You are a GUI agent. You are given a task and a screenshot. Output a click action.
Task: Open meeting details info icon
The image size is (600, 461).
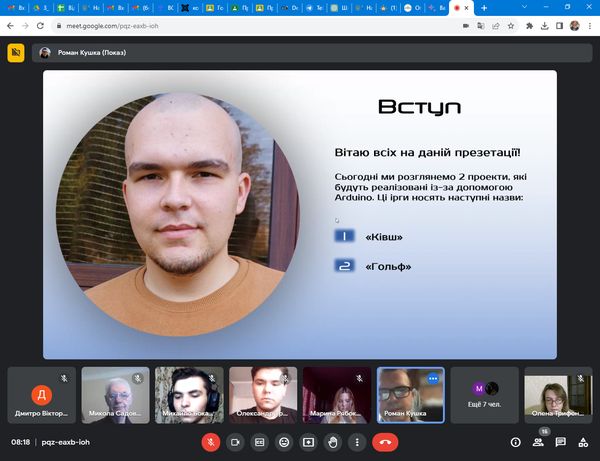(x=516, y=441)
